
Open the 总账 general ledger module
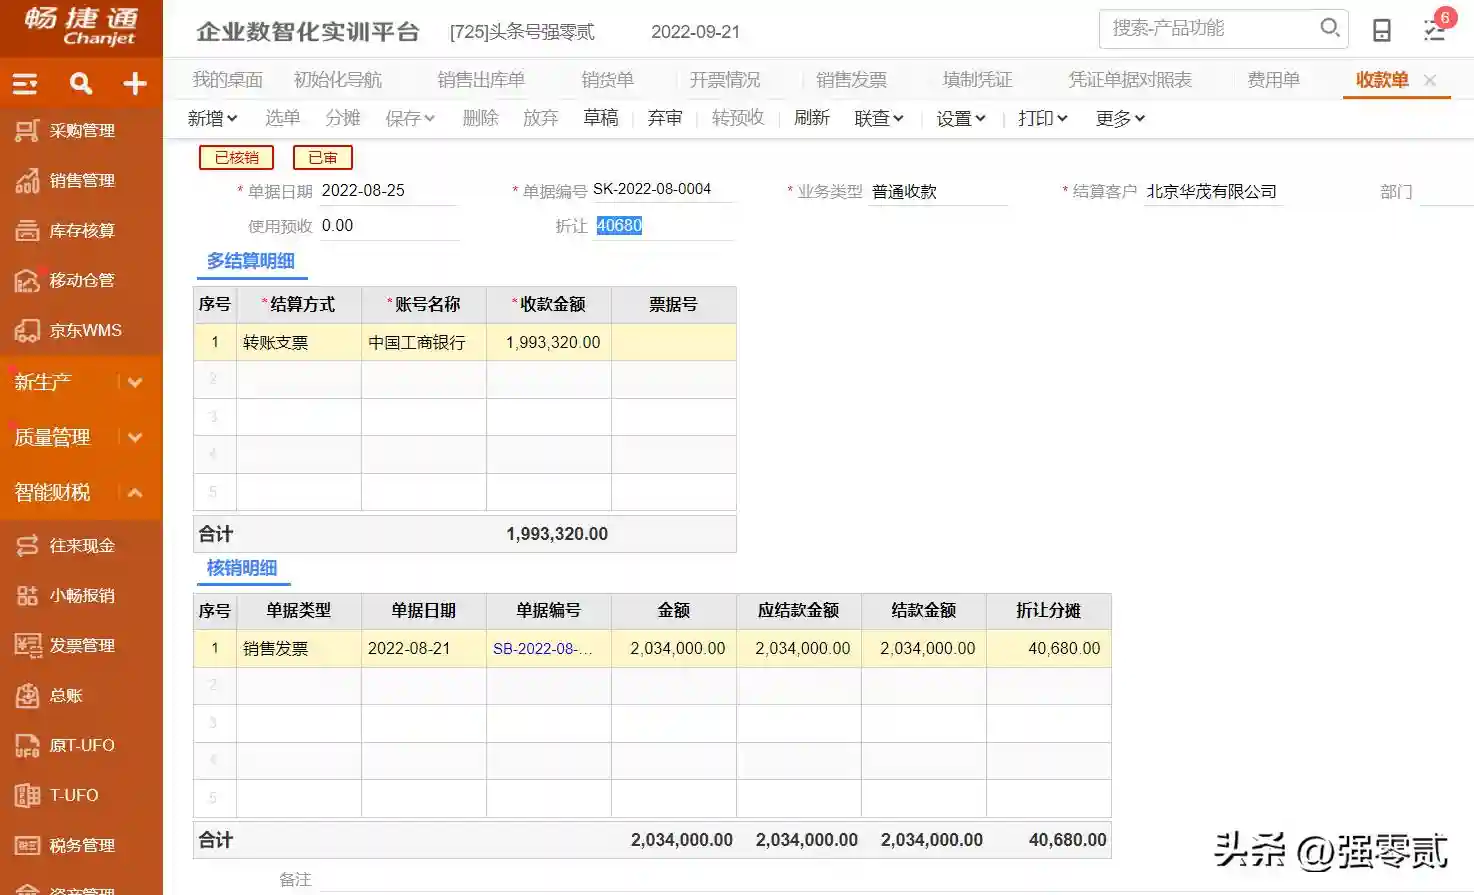[66, 695]
